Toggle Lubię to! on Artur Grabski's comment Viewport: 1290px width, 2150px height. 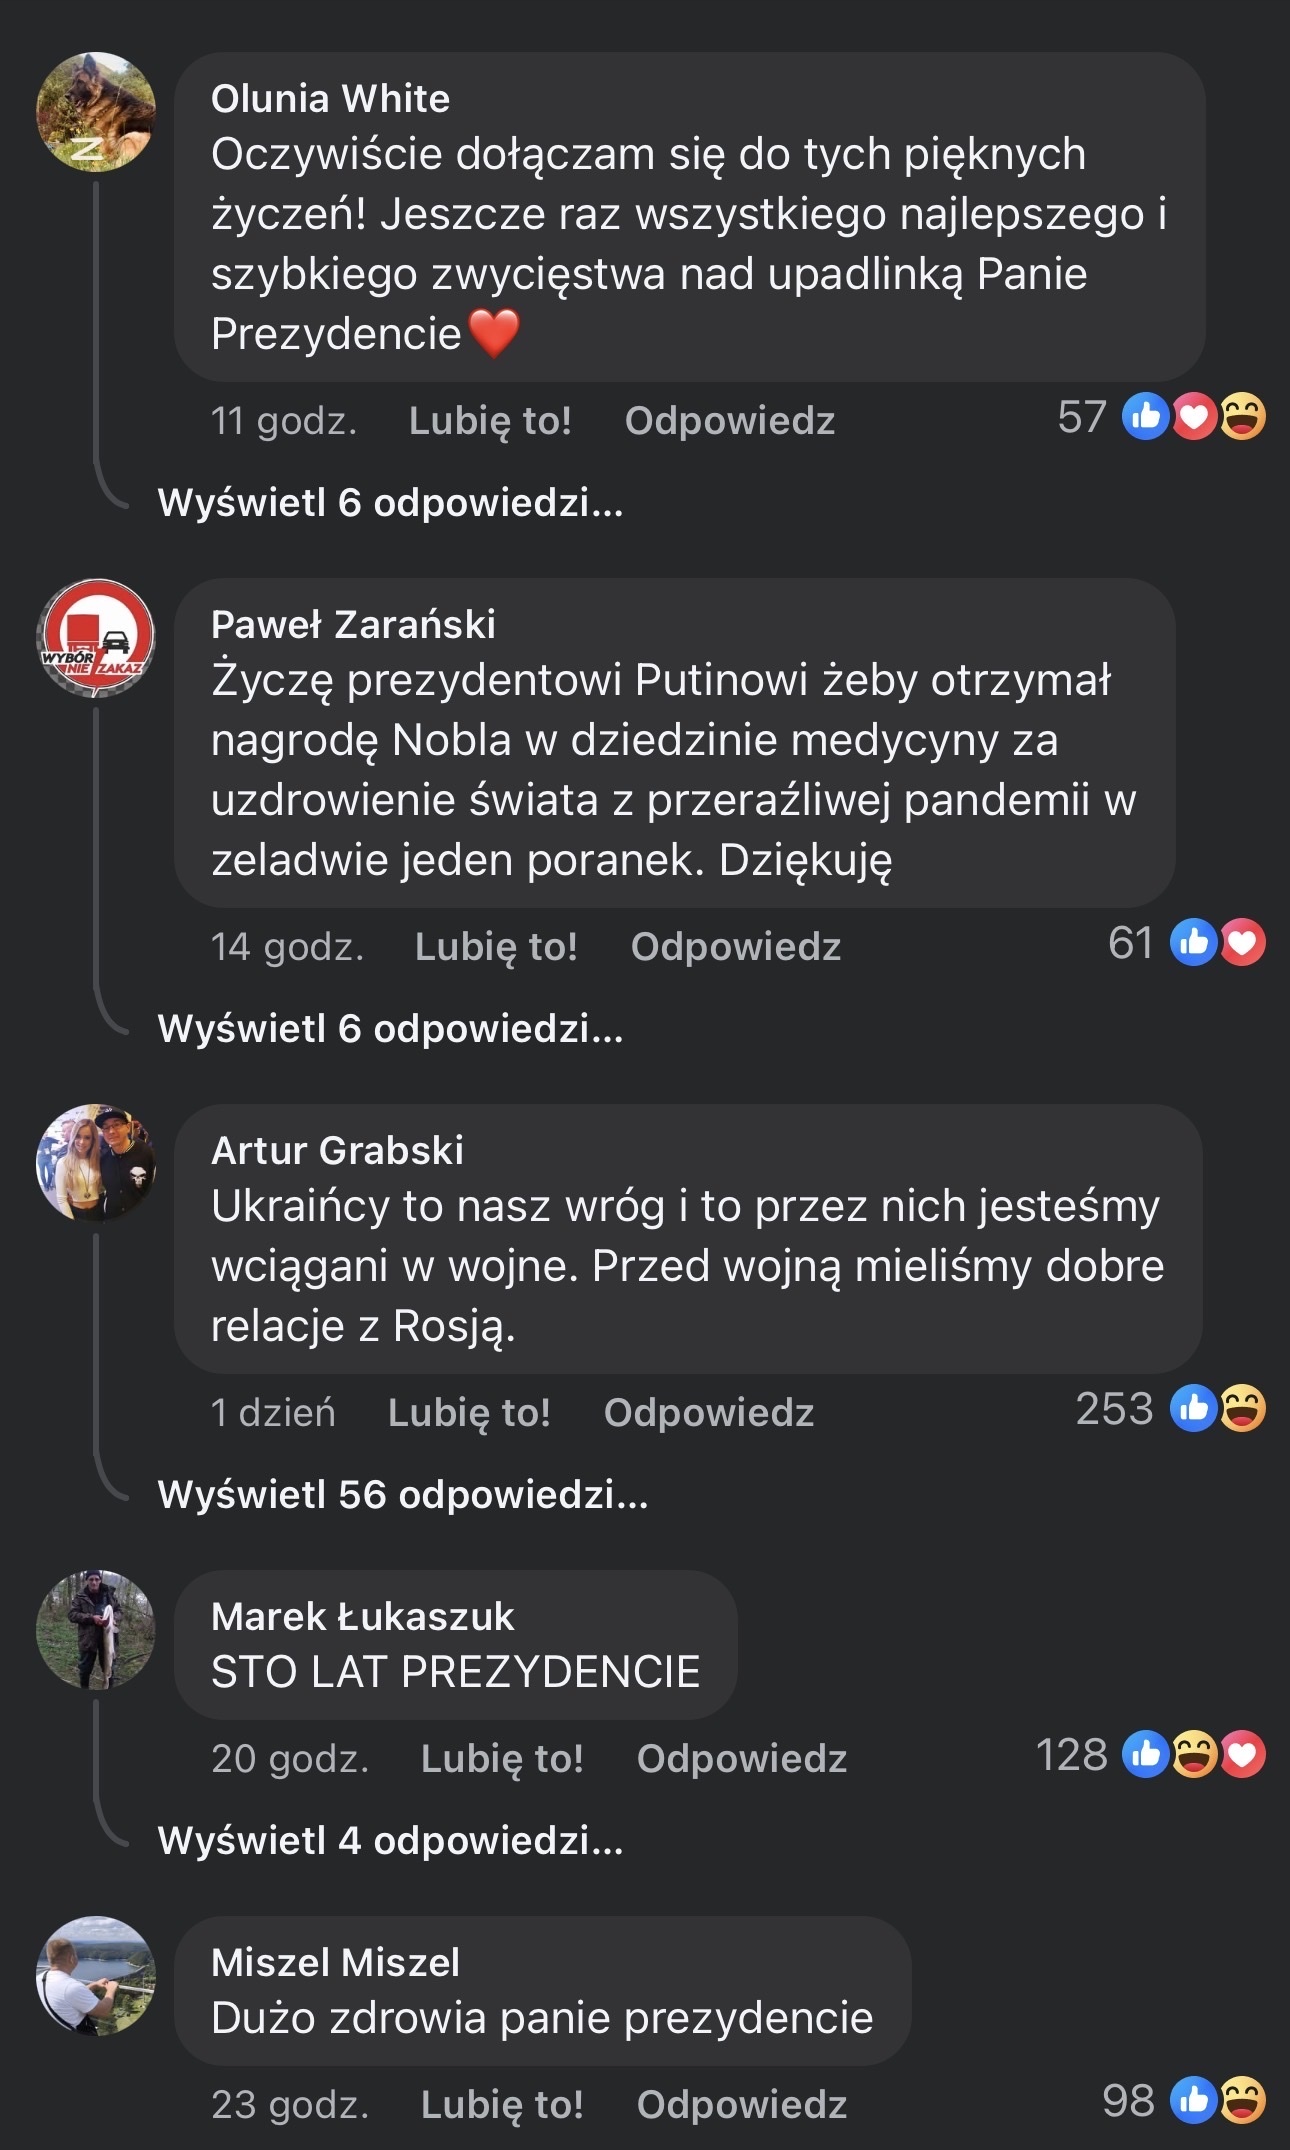[x=469, y=1413]
